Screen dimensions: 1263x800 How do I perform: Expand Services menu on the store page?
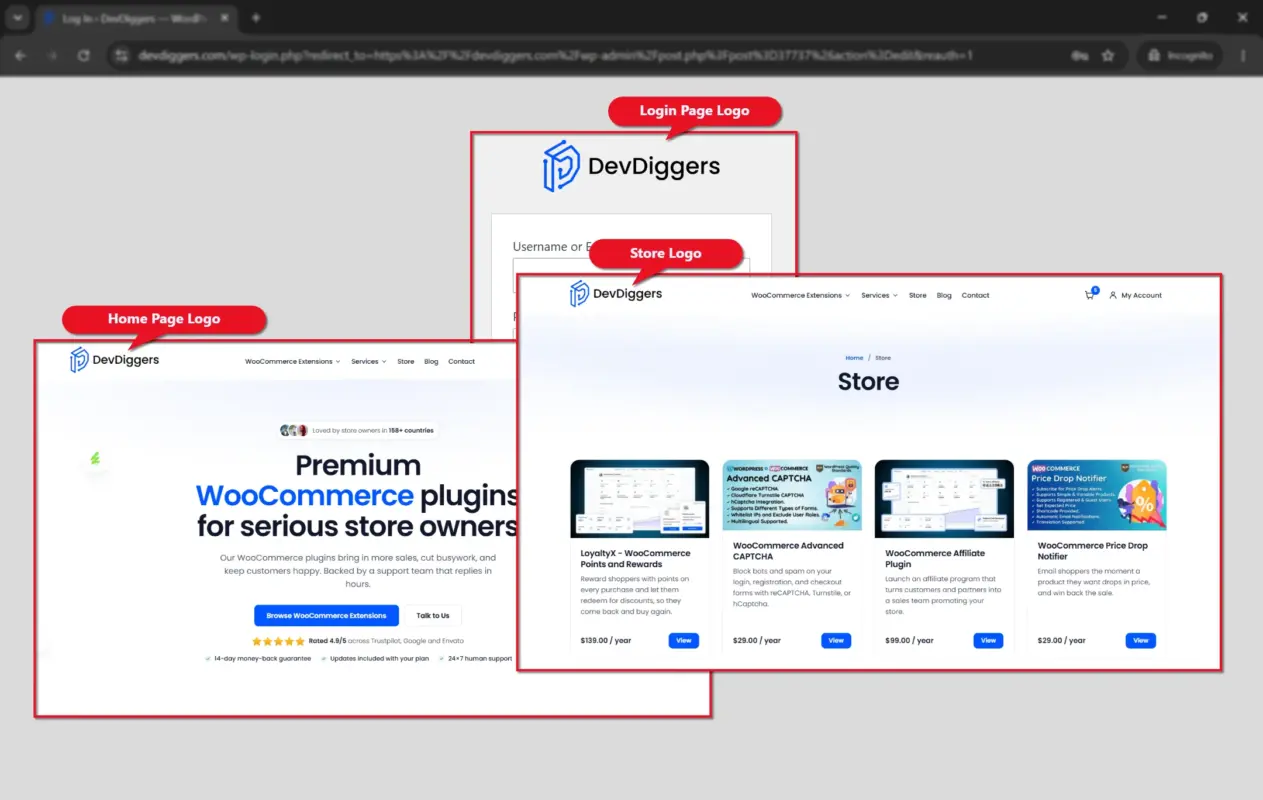point(879,295)
